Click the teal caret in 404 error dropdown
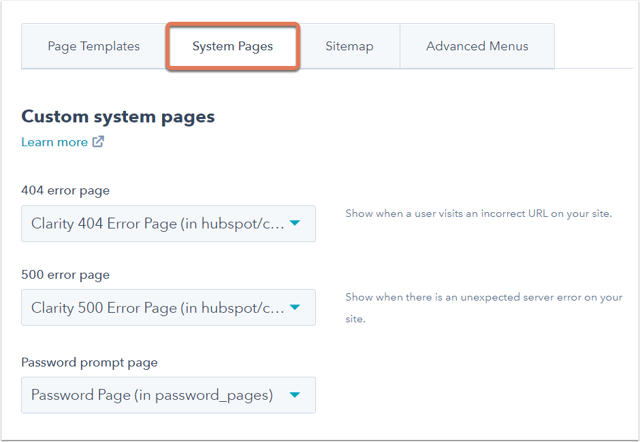This screenshot has height=442, width=640. coord(295,223)
